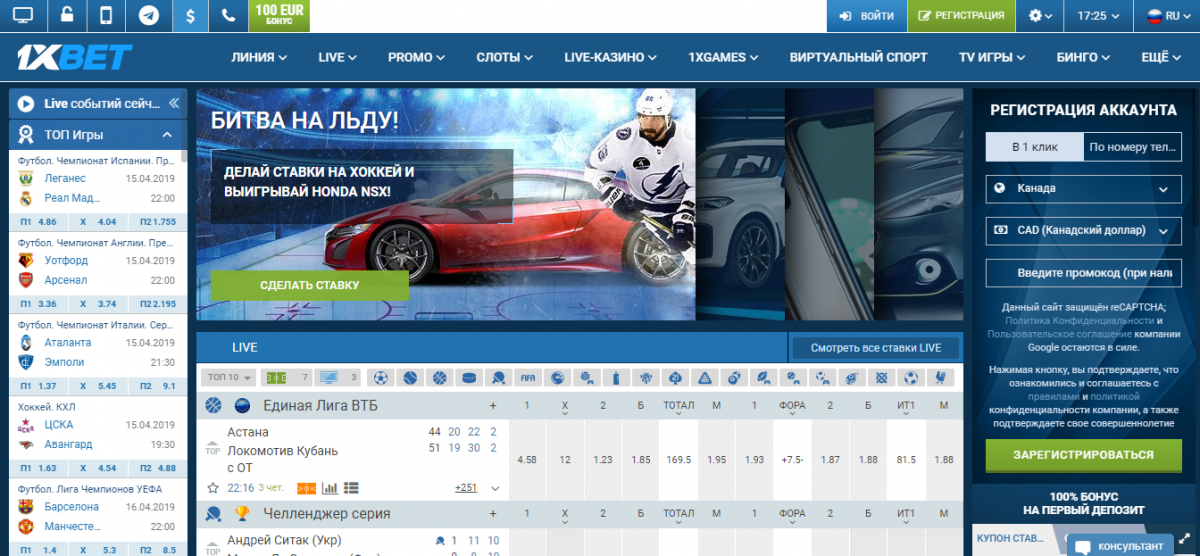Open the ЛИНИЯ menu
Screen dimensions: 1200x556
[259, 57]
